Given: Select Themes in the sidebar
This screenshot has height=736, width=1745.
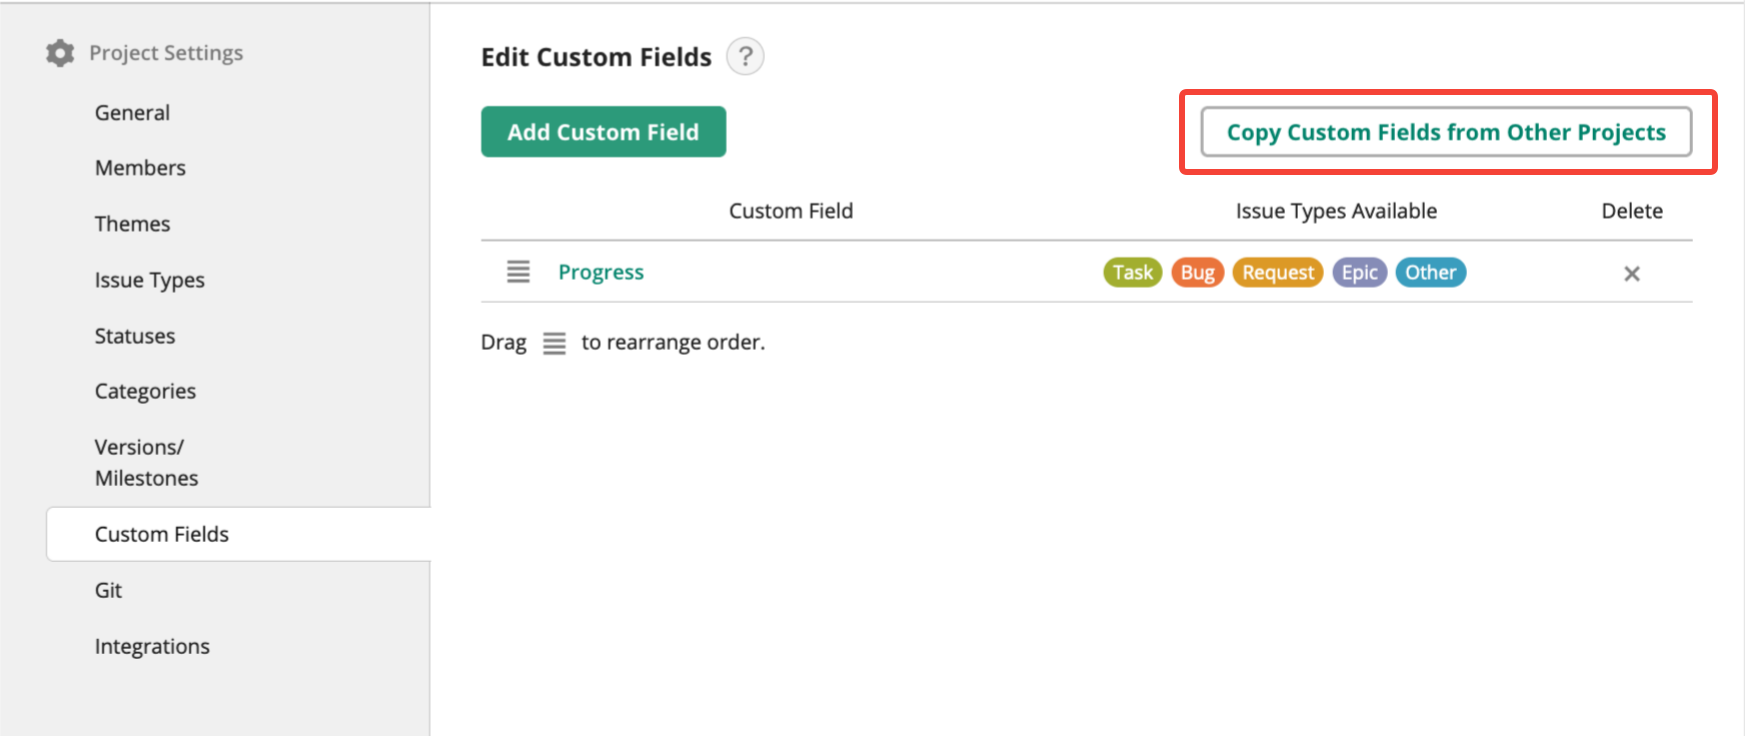Looking at the screenshot, I should pyautogui.click(x=132, y=224).
